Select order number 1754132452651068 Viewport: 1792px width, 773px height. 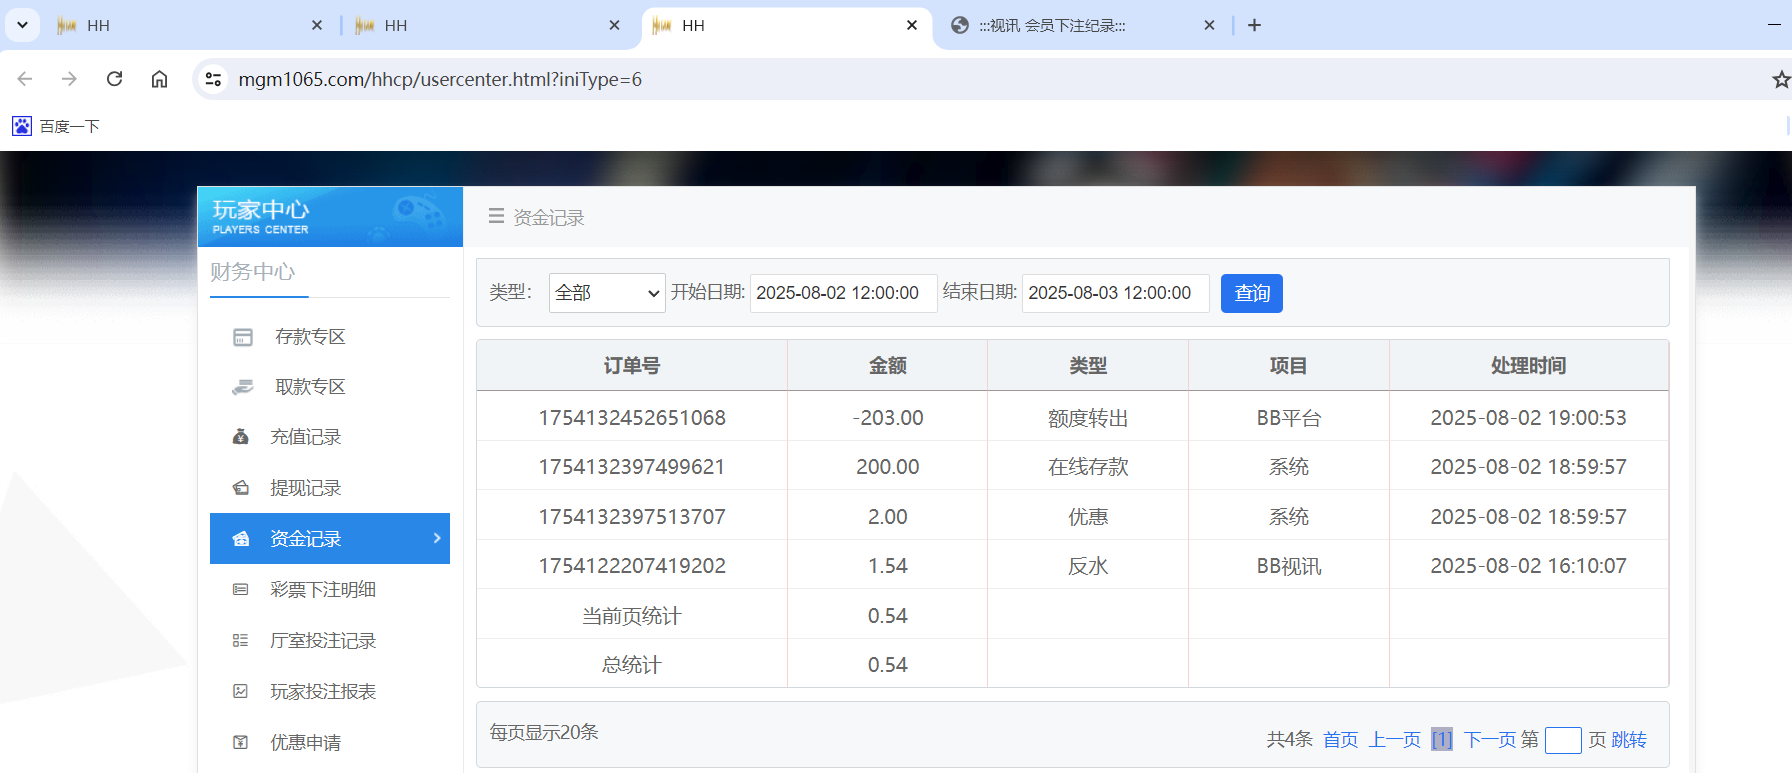pos(632,418)
